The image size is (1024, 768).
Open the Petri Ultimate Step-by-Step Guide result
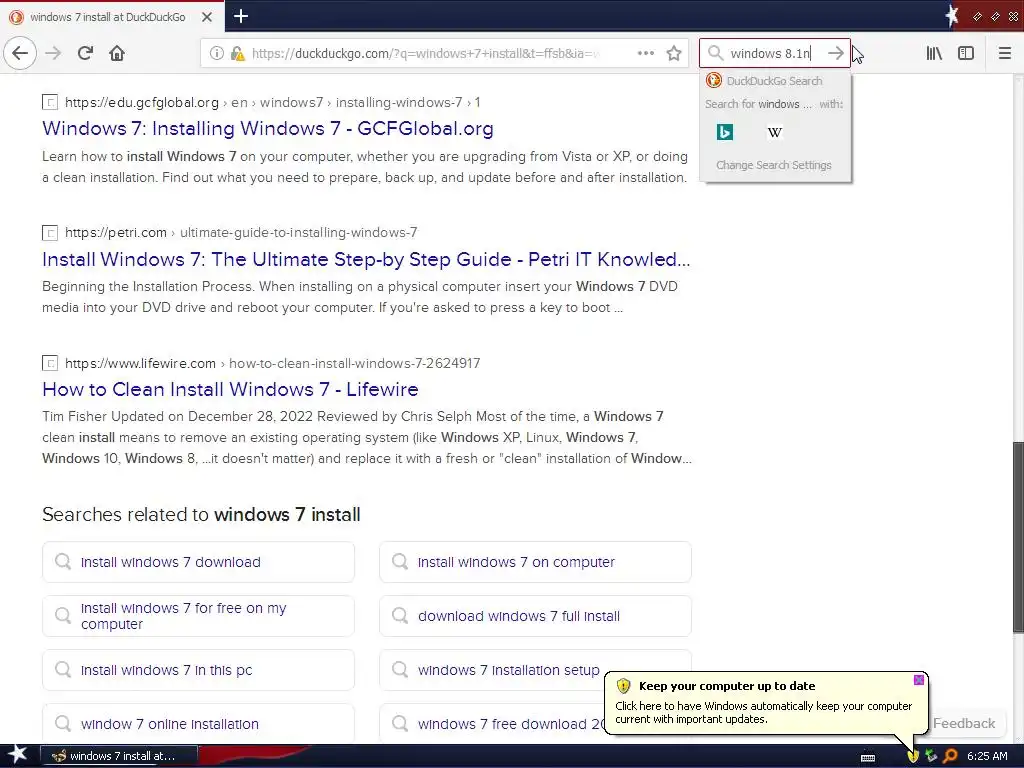click(x=366, y=259)
